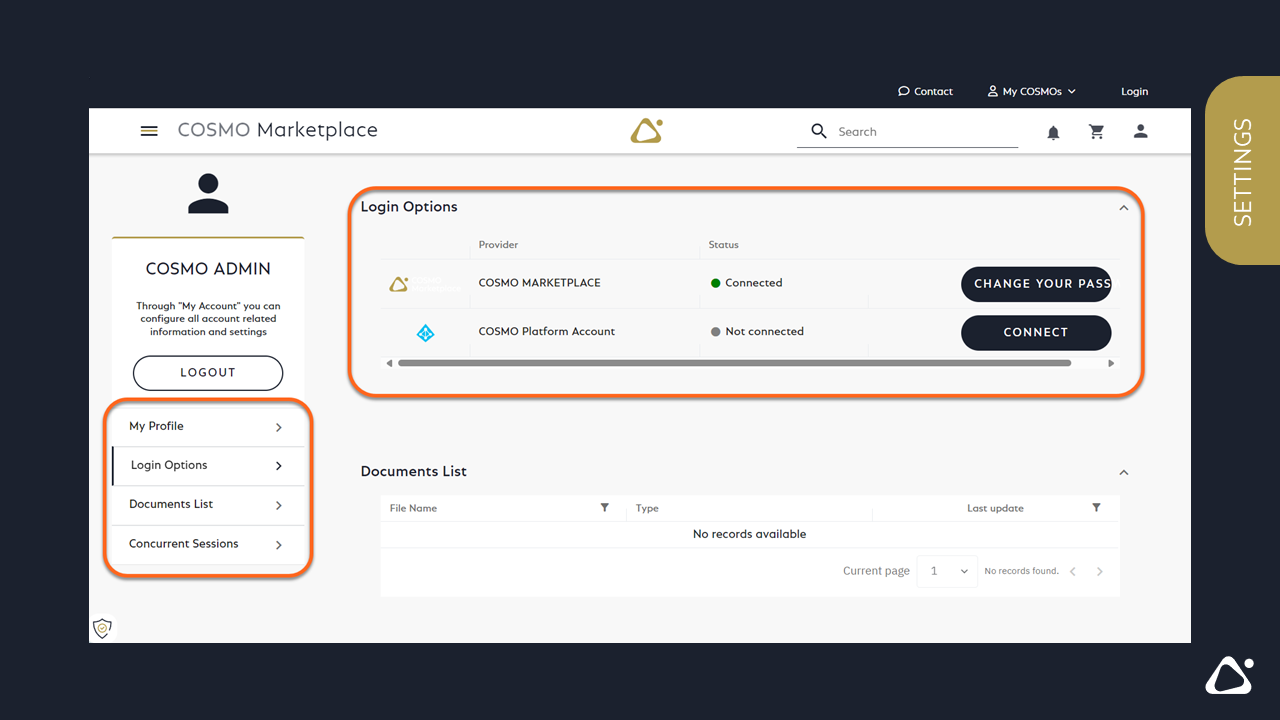1280x720 pixels.
Task: Open the File Name column filter
Action: point(605,508)
